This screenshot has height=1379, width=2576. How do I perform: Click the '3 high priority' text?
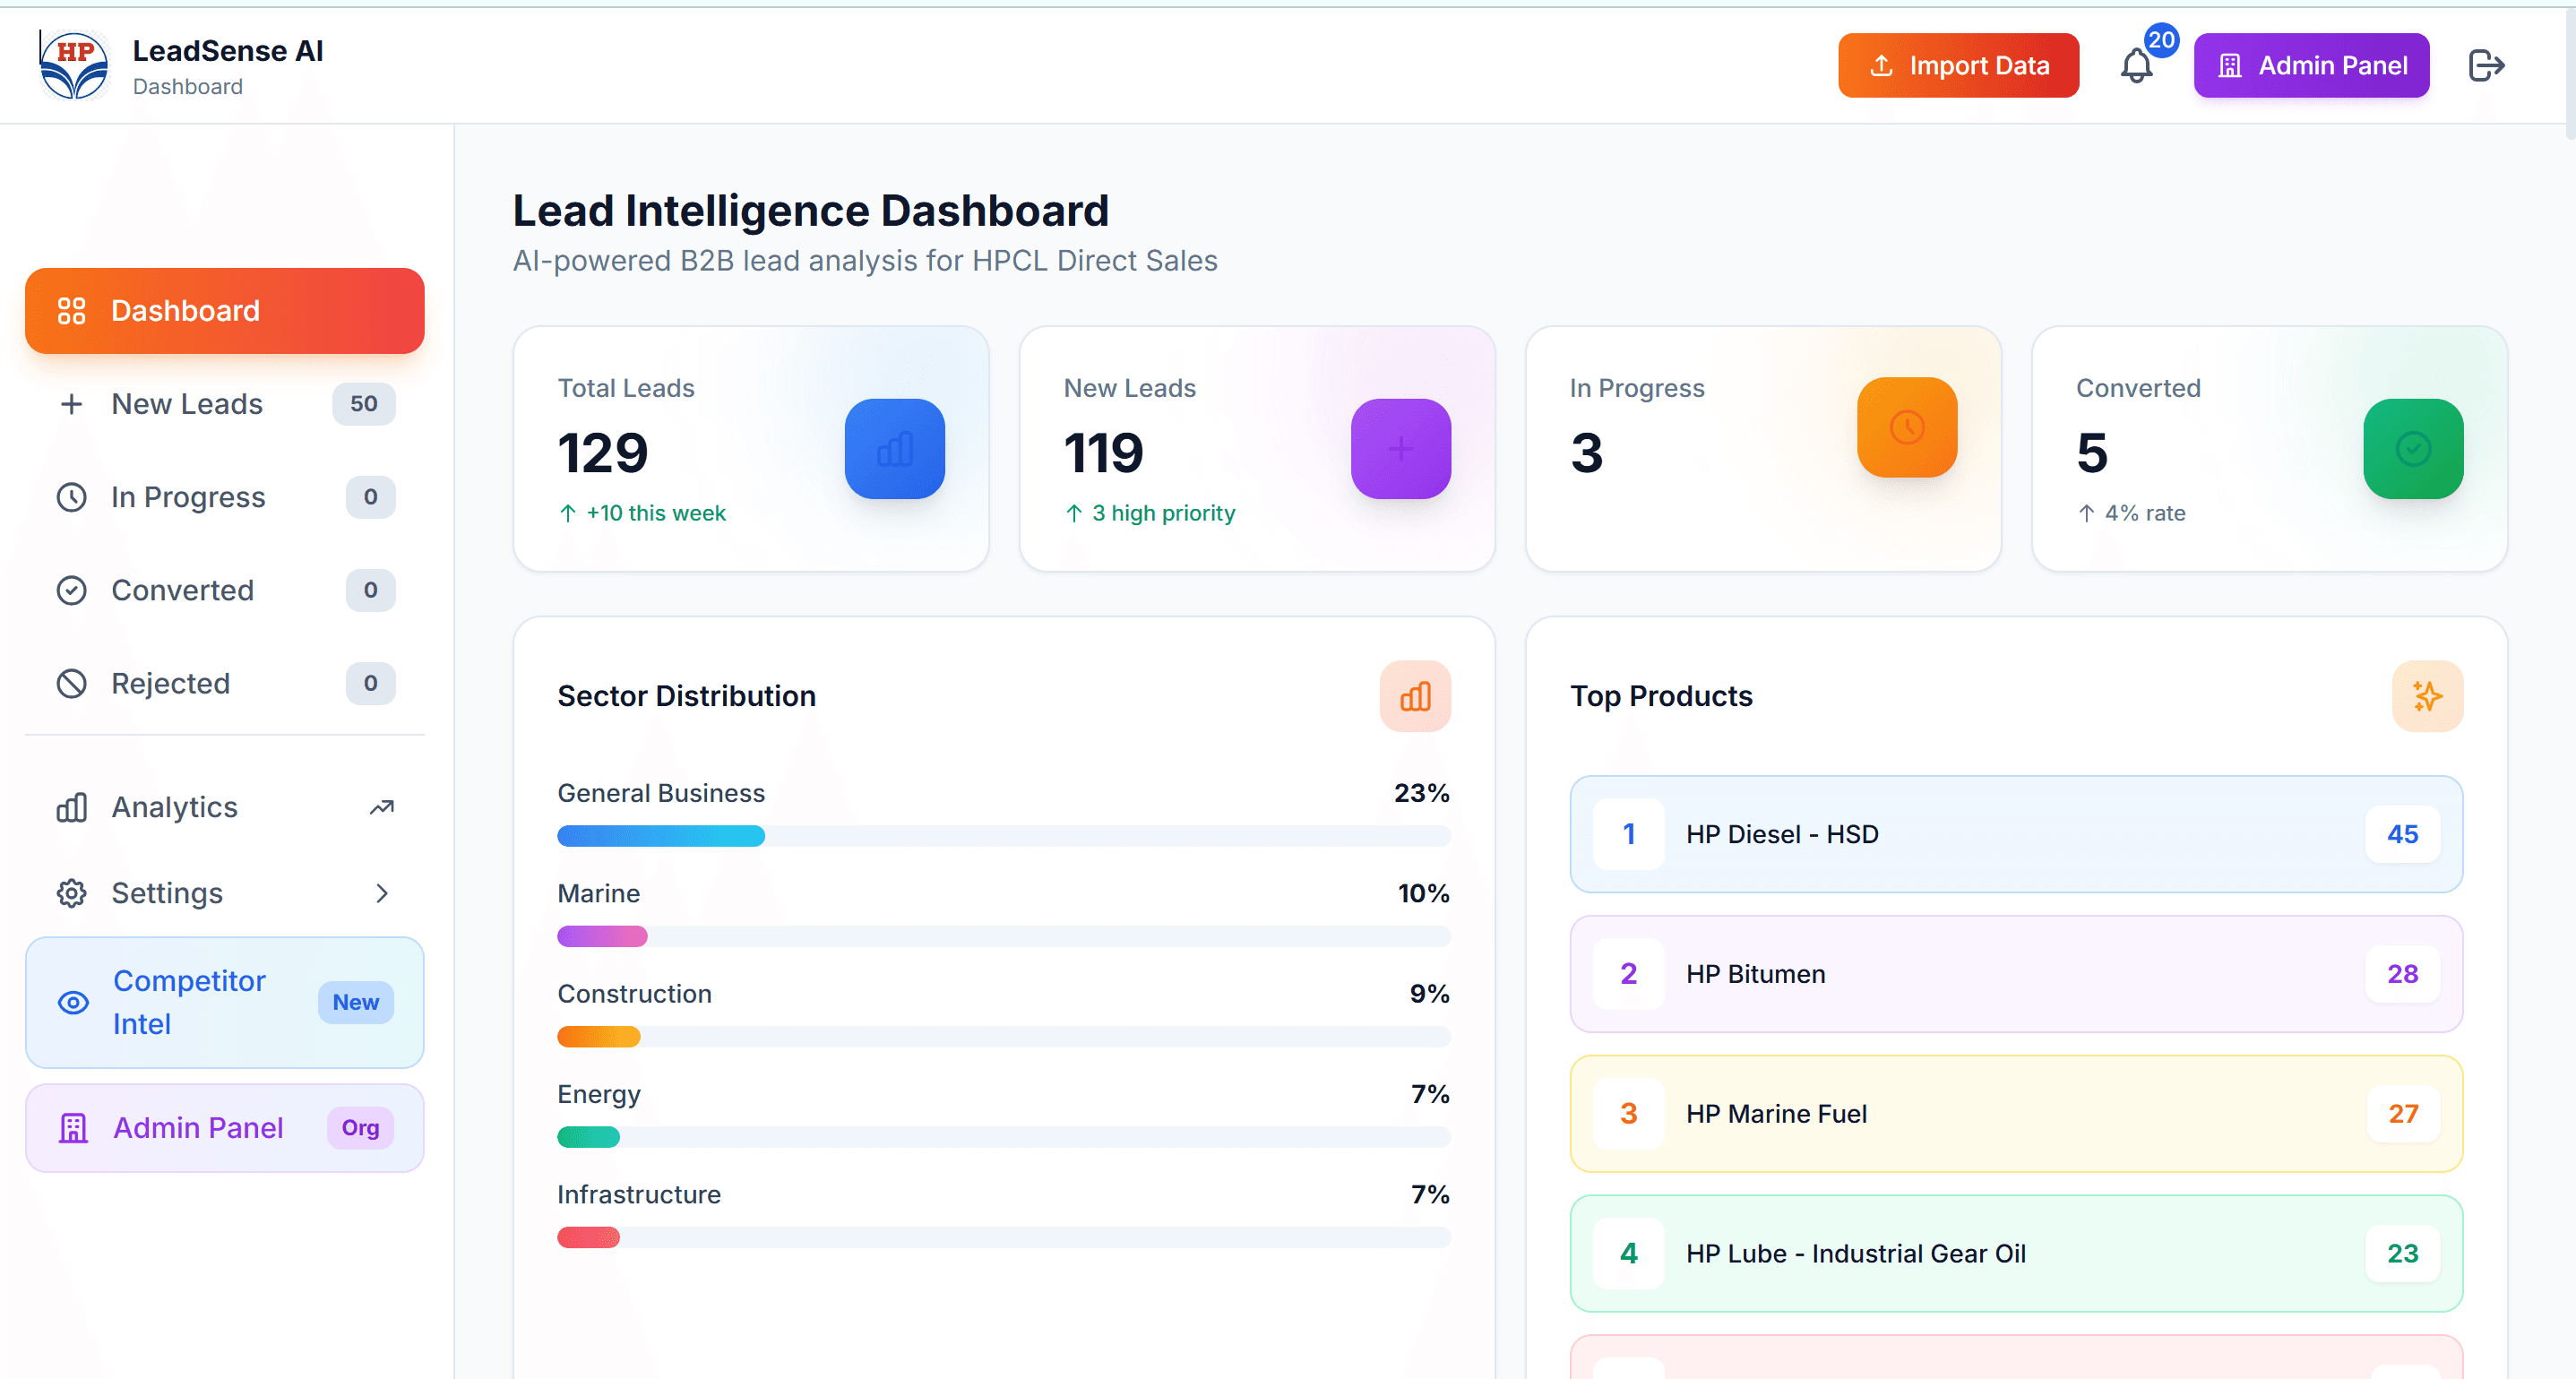click(1164, 513)
